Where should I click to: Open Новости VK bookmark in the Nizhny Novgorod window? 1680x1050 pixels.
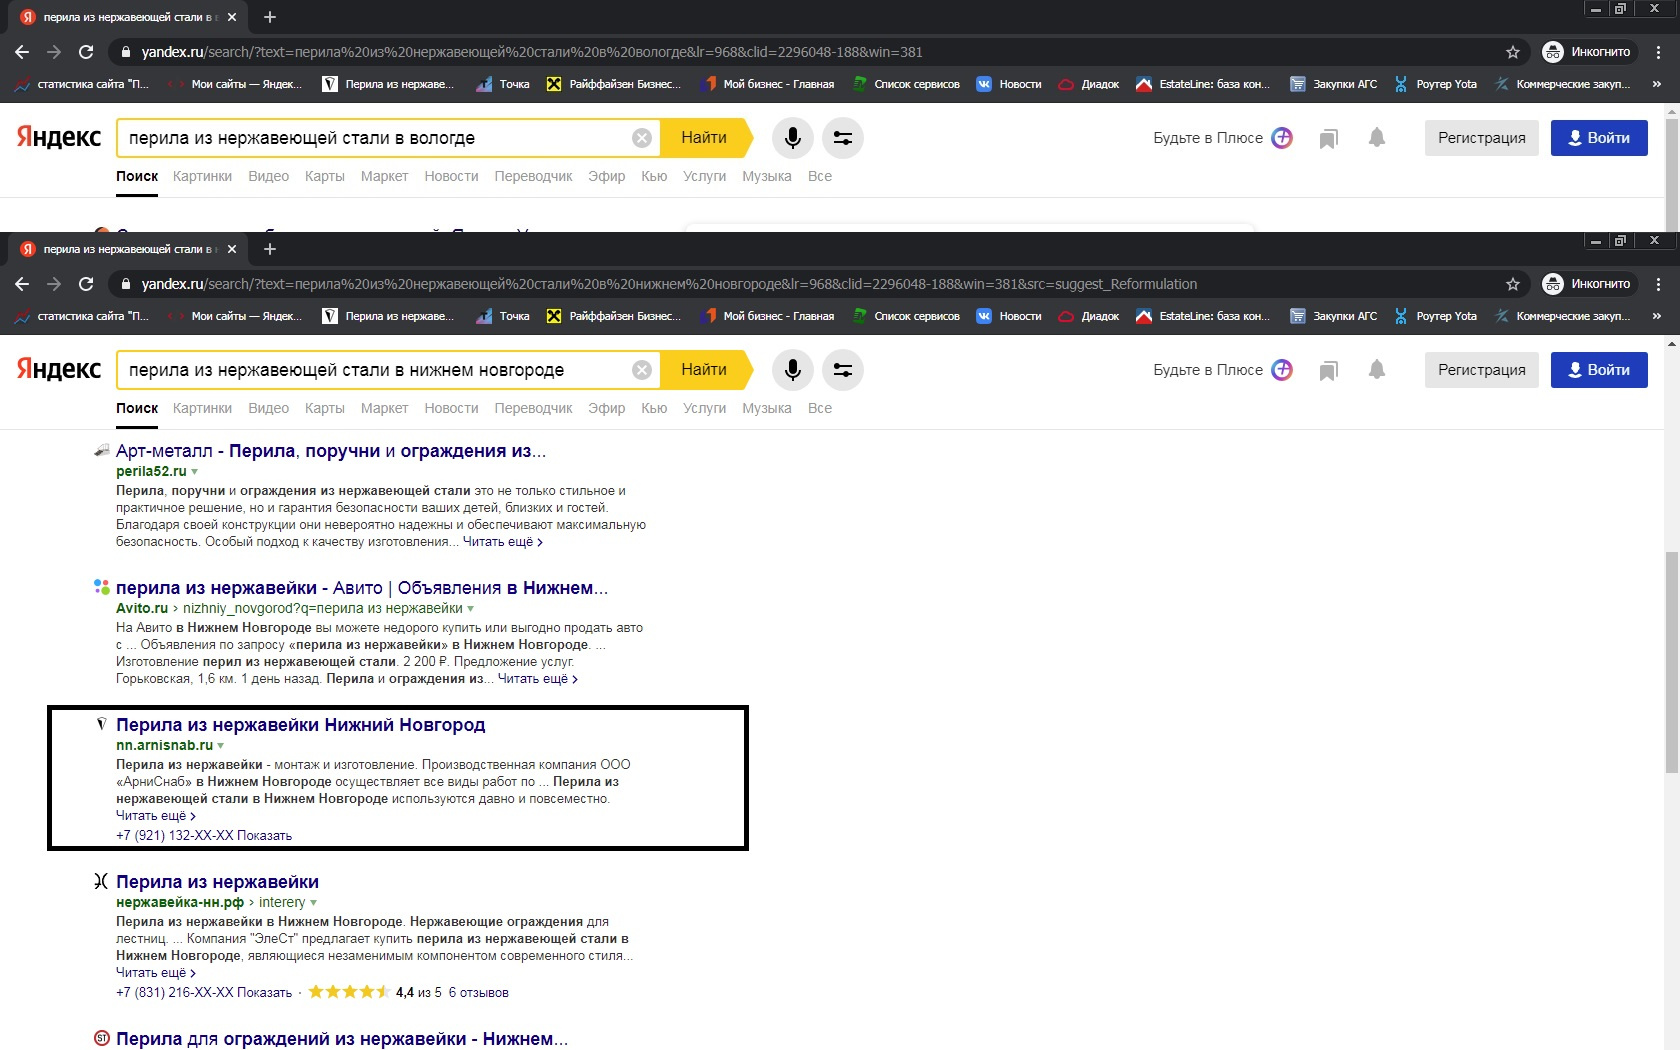coord(1009,316)
